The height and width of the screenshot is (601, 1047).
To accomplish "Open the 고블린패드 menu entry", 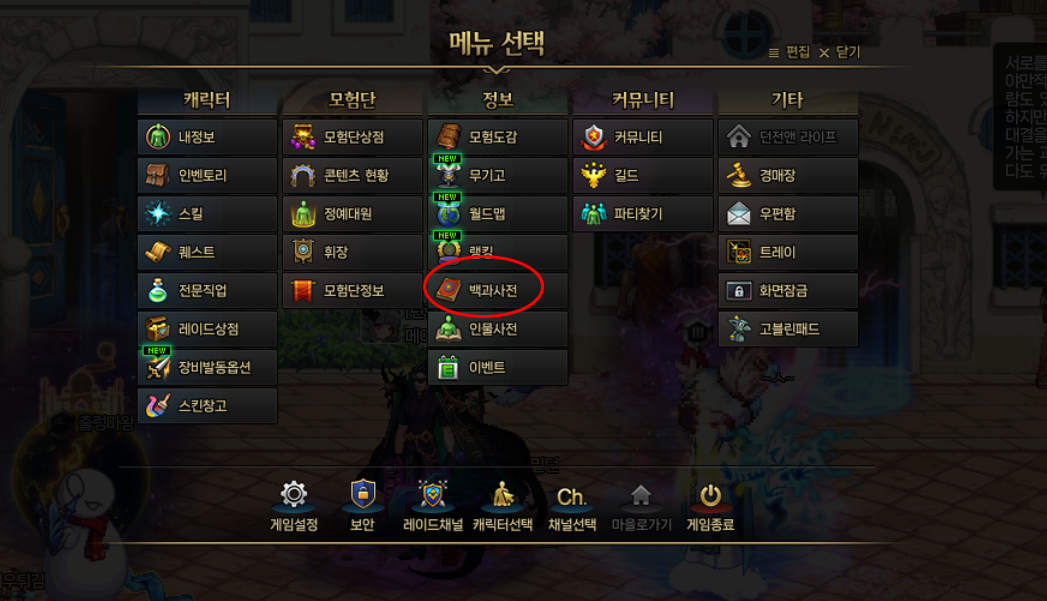I will pos(788,329).
